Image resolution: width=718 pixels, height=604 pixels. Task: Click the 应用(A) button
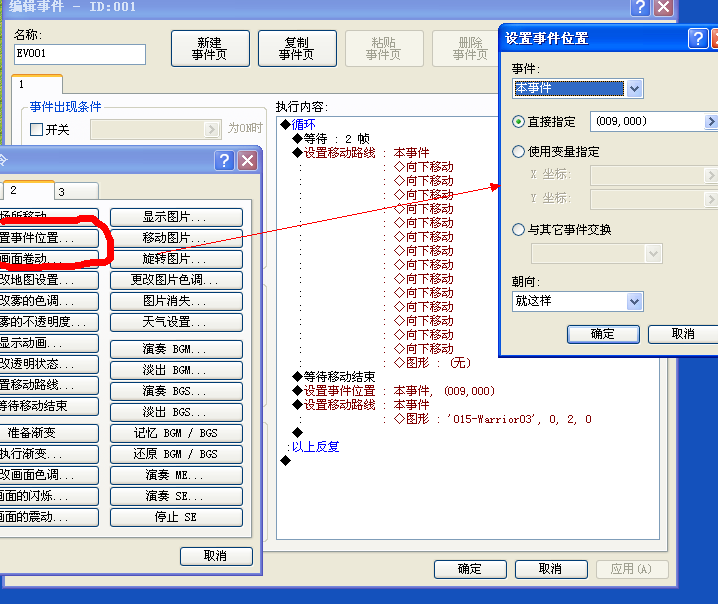coord(632,569)
